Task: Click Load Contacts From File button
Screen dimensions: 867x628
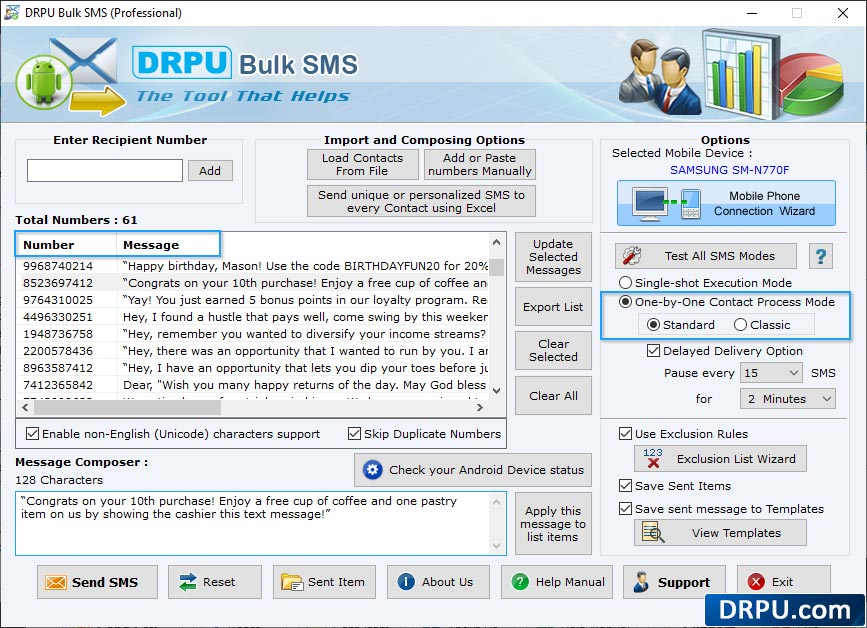Action: point(363,164)
